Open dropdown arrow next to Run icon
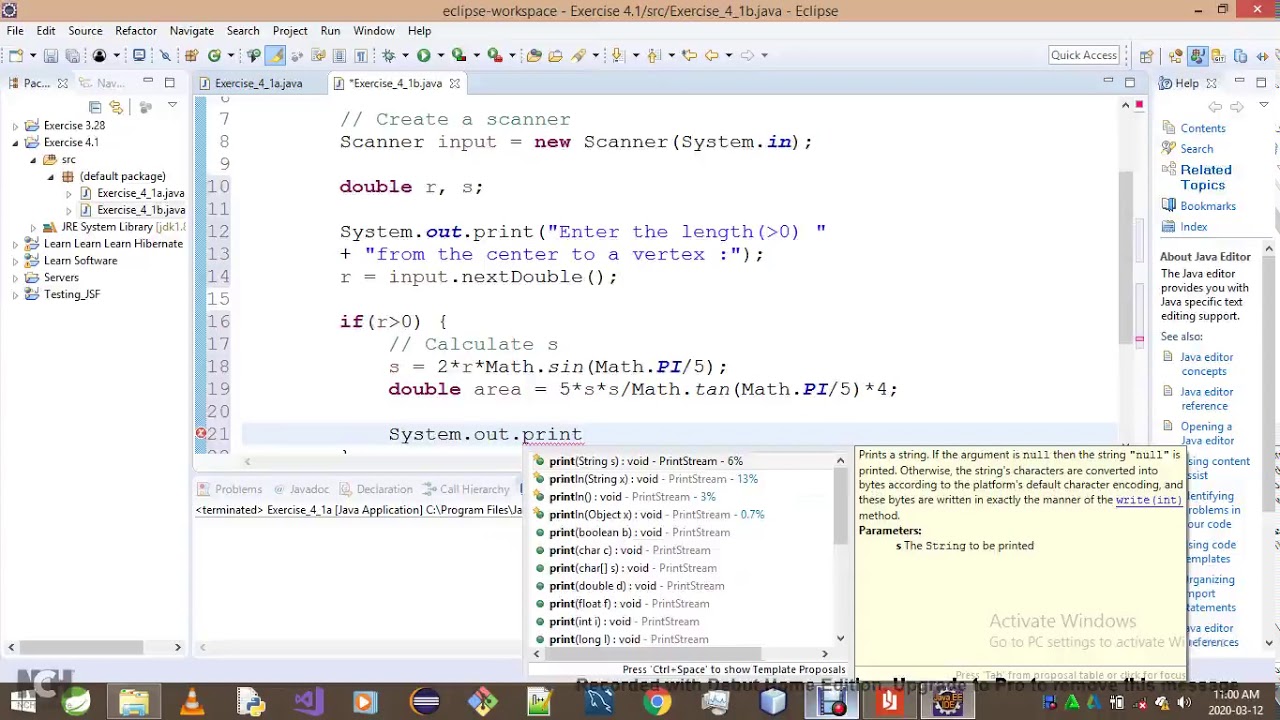Image resolution: width=1280 pixels, height=720 pixels. point(439,55)
